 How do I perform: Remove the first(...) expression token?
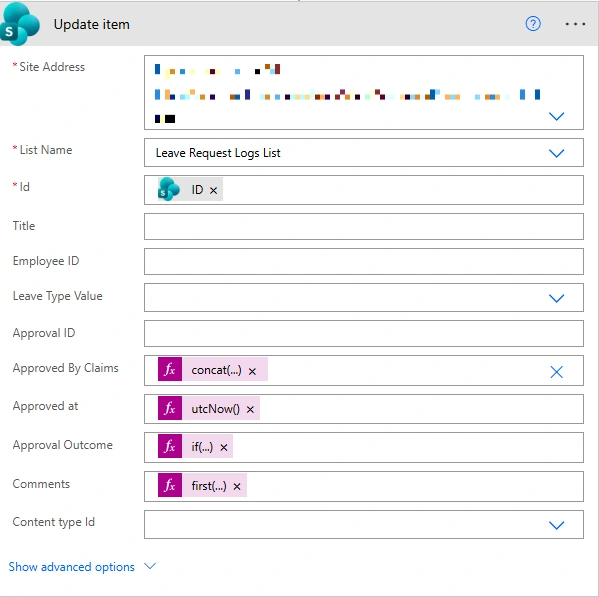point(237,486)
